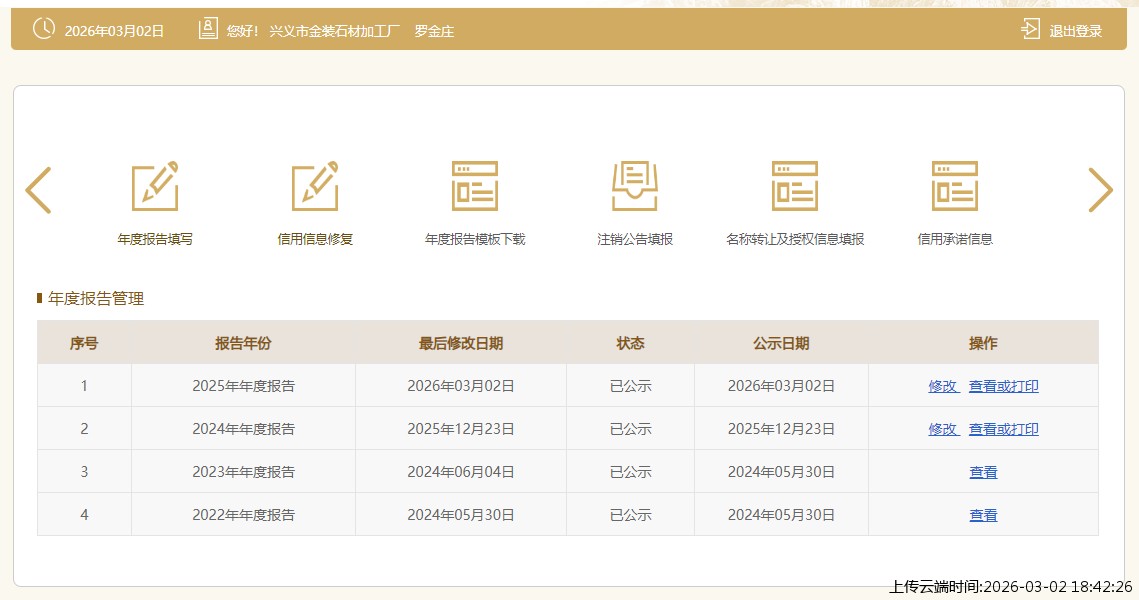The image size is (1139, 600).
Task: Open 年度报告填写 icon
Action: pyautogui.click(x=155, y=186)
